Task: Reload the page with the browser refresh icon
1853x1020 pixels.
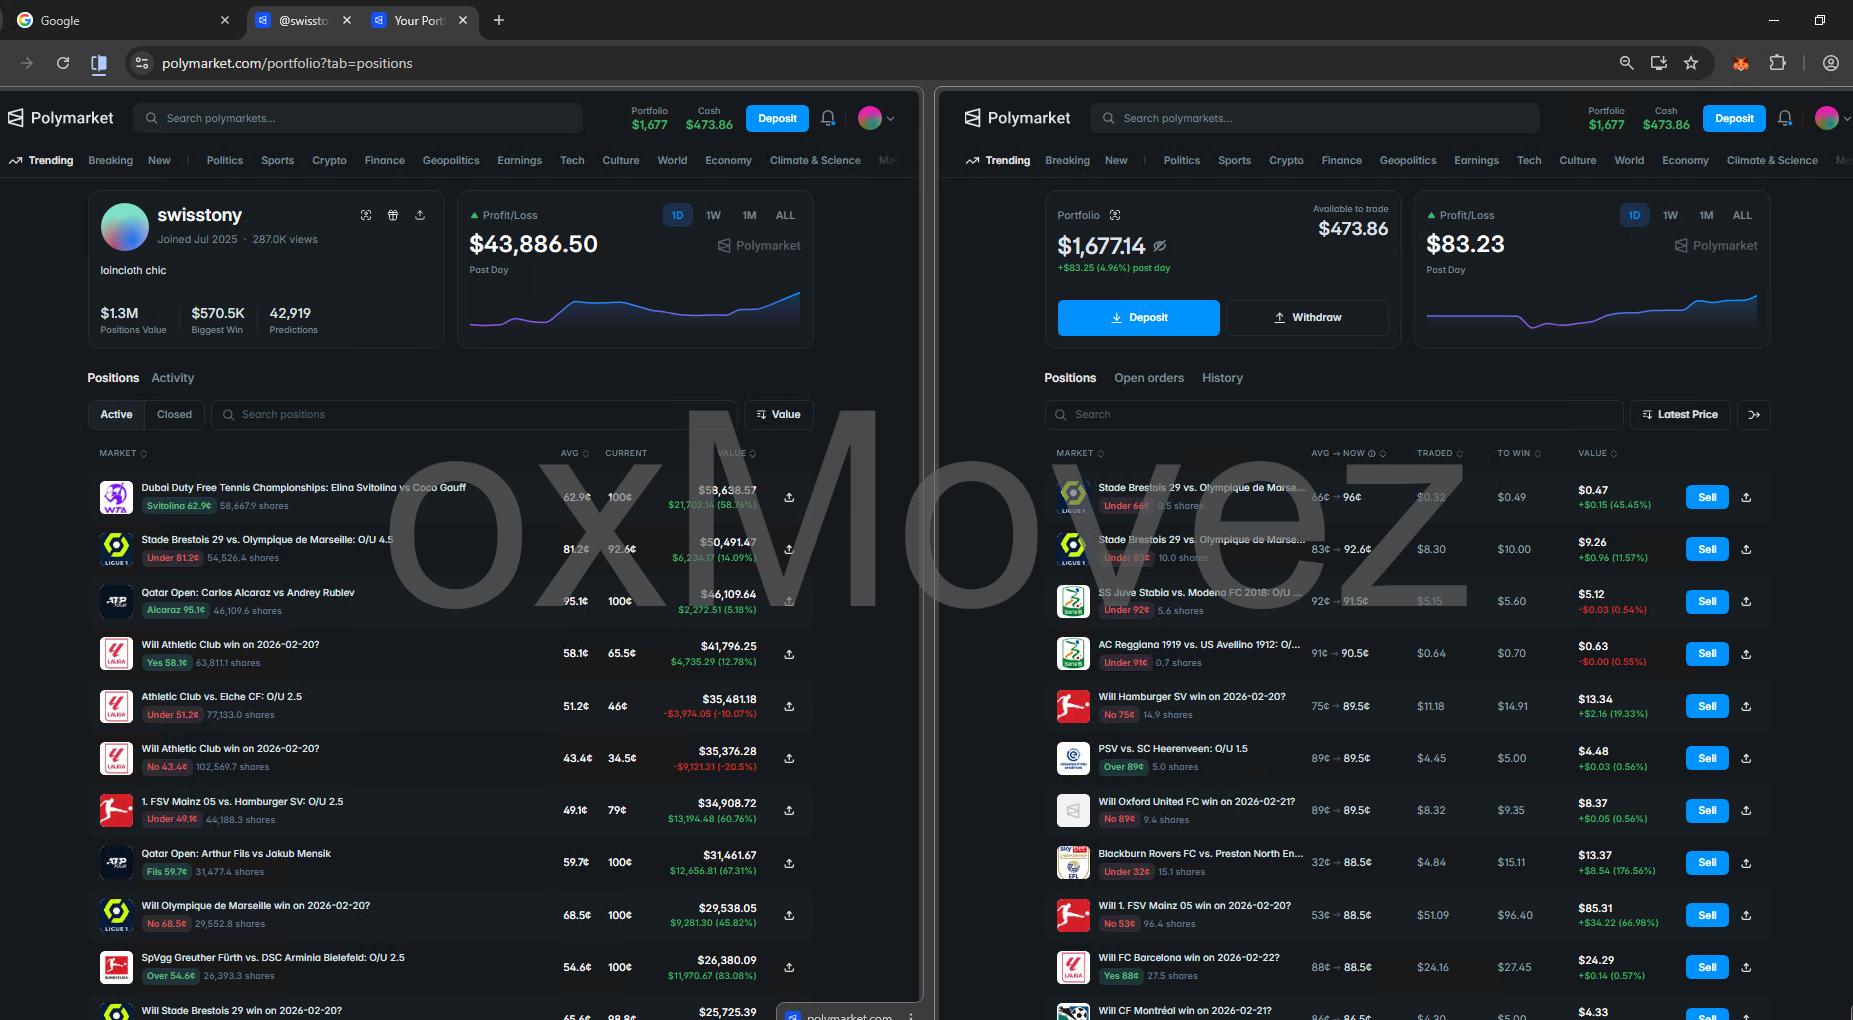Action: click(63, 63)
